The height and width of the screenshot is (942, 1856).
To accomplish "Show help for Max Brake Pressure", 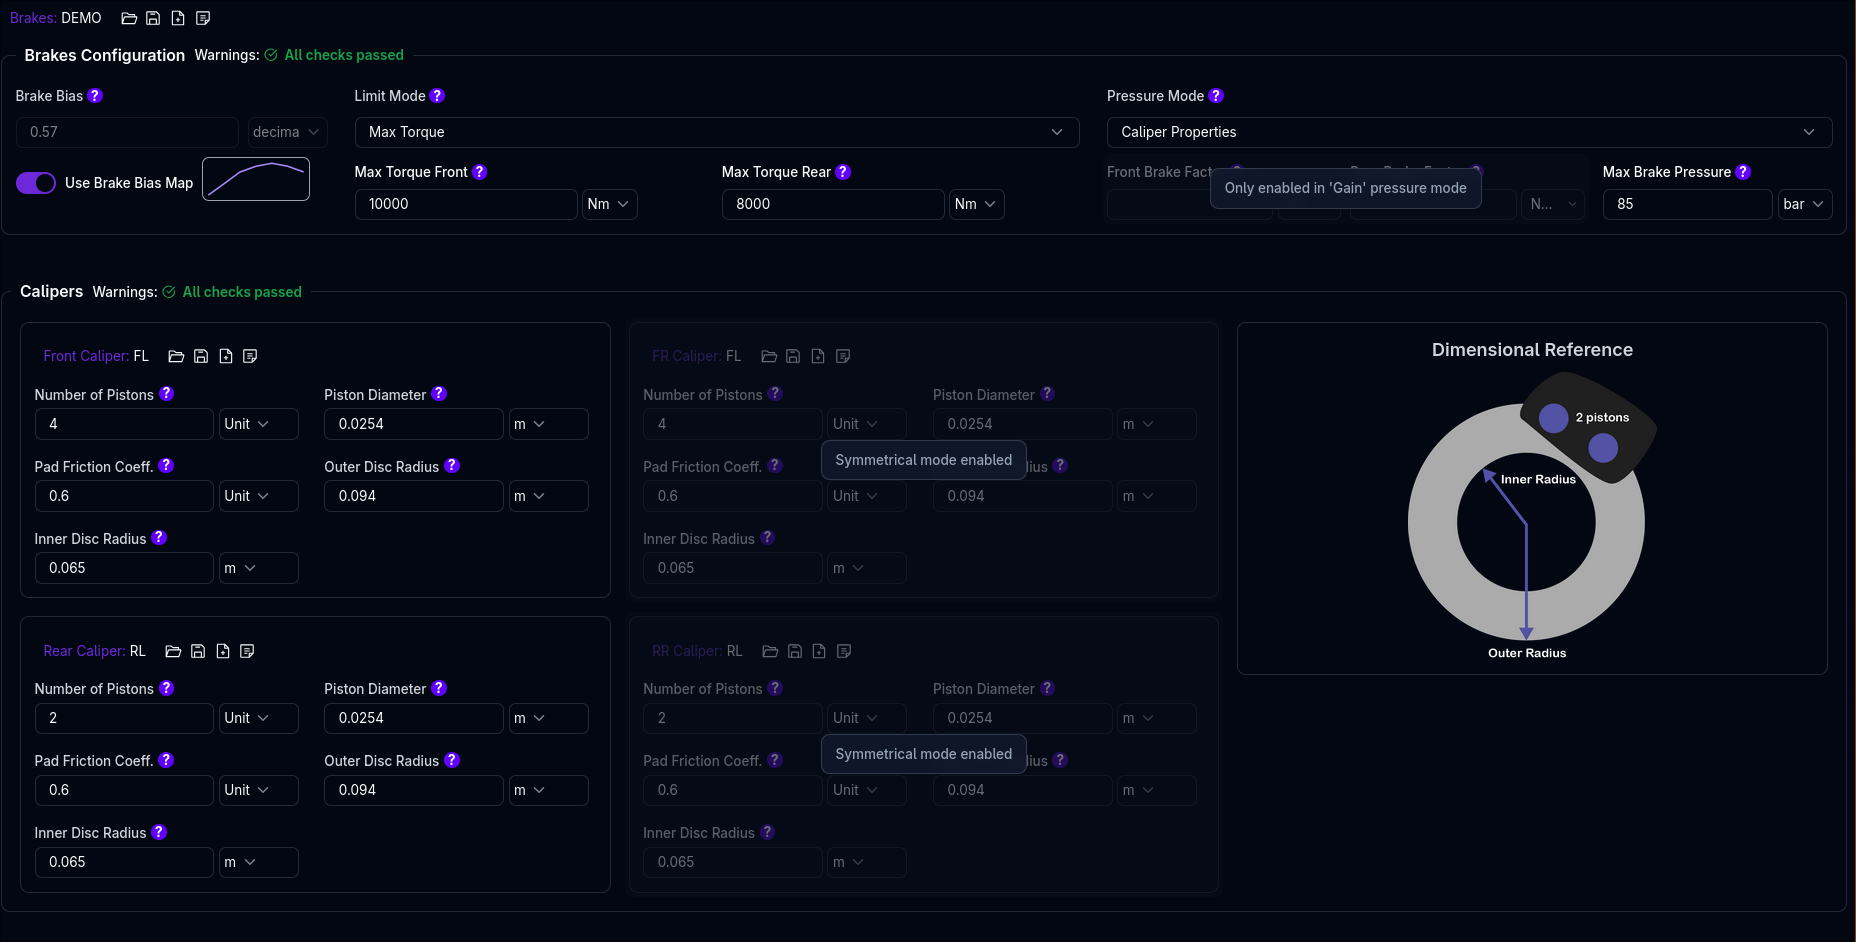I will [1743, 172].
